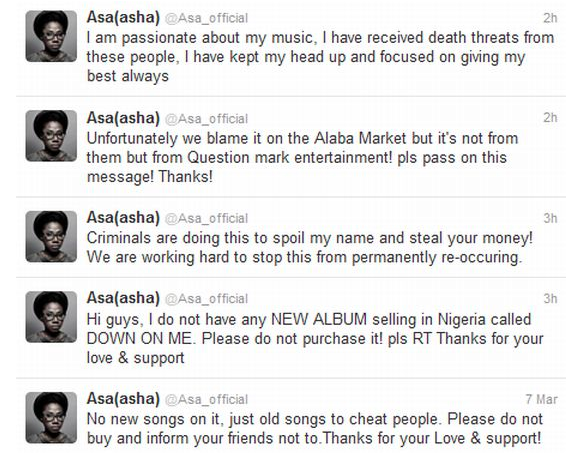Click Asa(asha) name on NEW ALBUM tweet

point(123,298)
